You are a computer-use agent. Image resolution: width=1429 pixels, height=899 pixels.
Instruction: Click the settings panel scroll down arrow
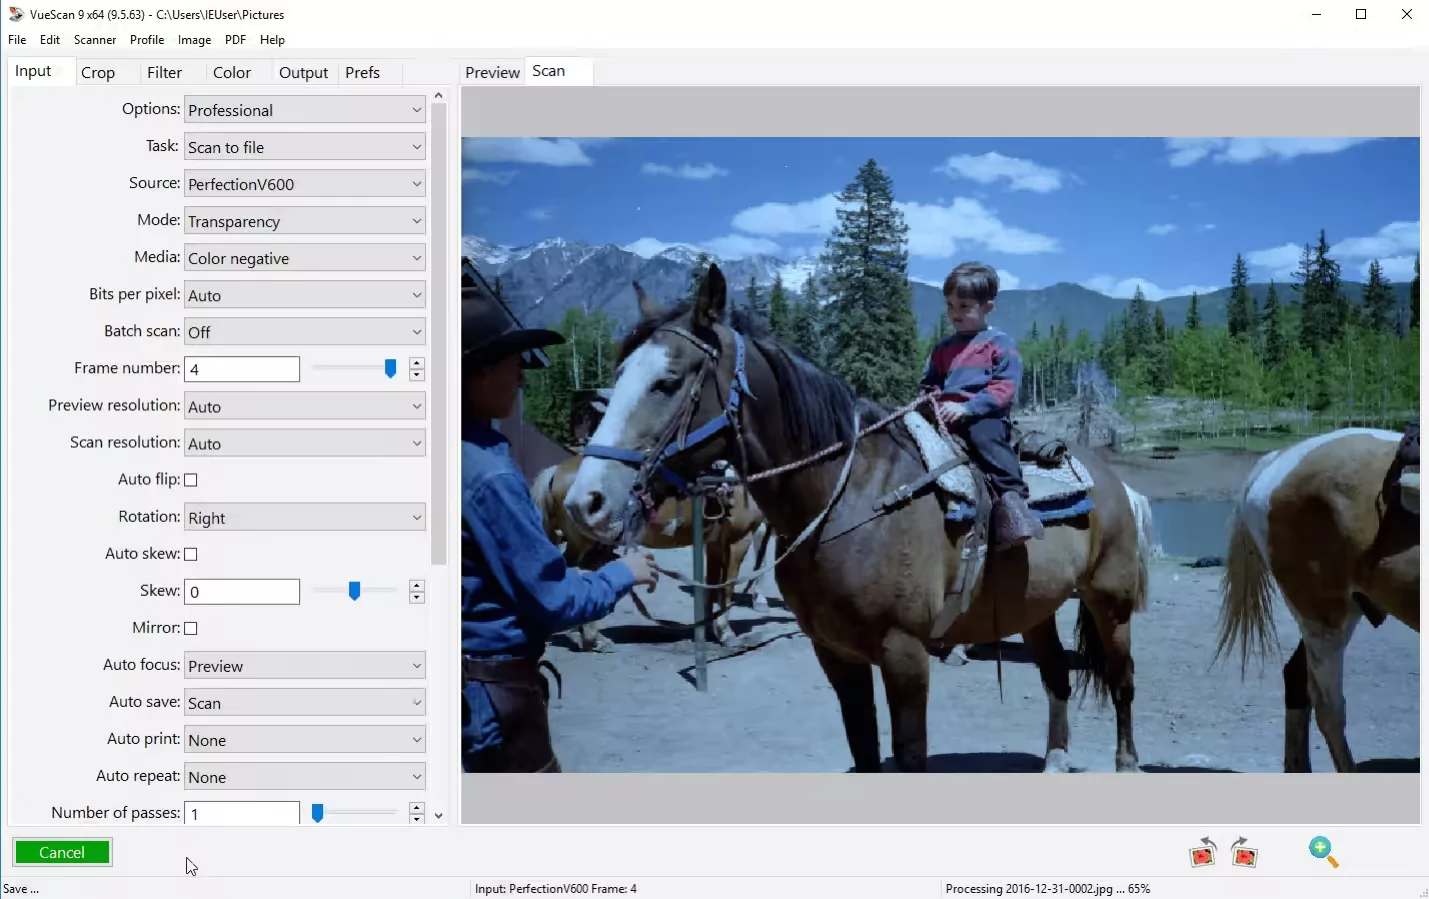(x=438, y=816)
